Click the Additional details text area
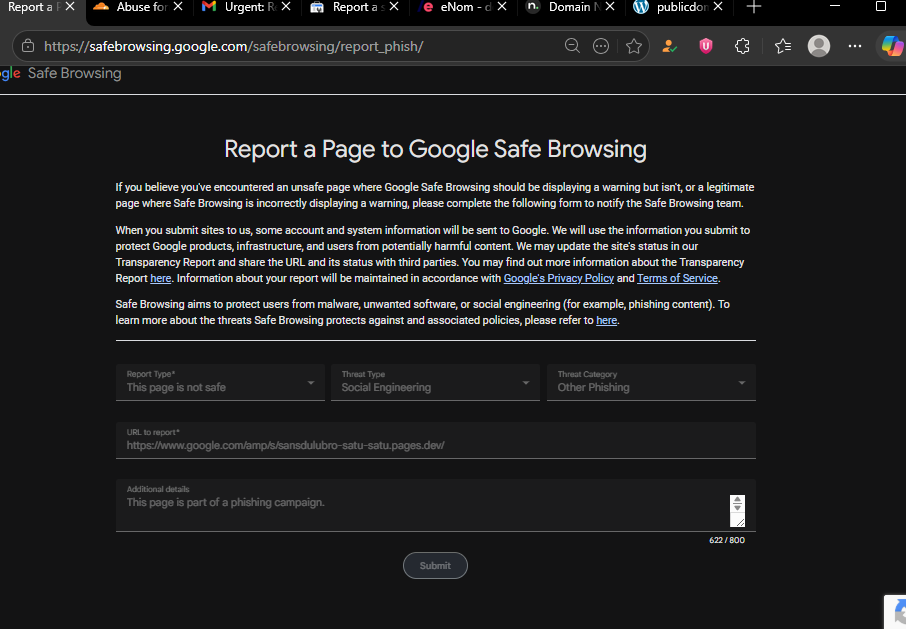The image size is (906, 629). point(436,505)
